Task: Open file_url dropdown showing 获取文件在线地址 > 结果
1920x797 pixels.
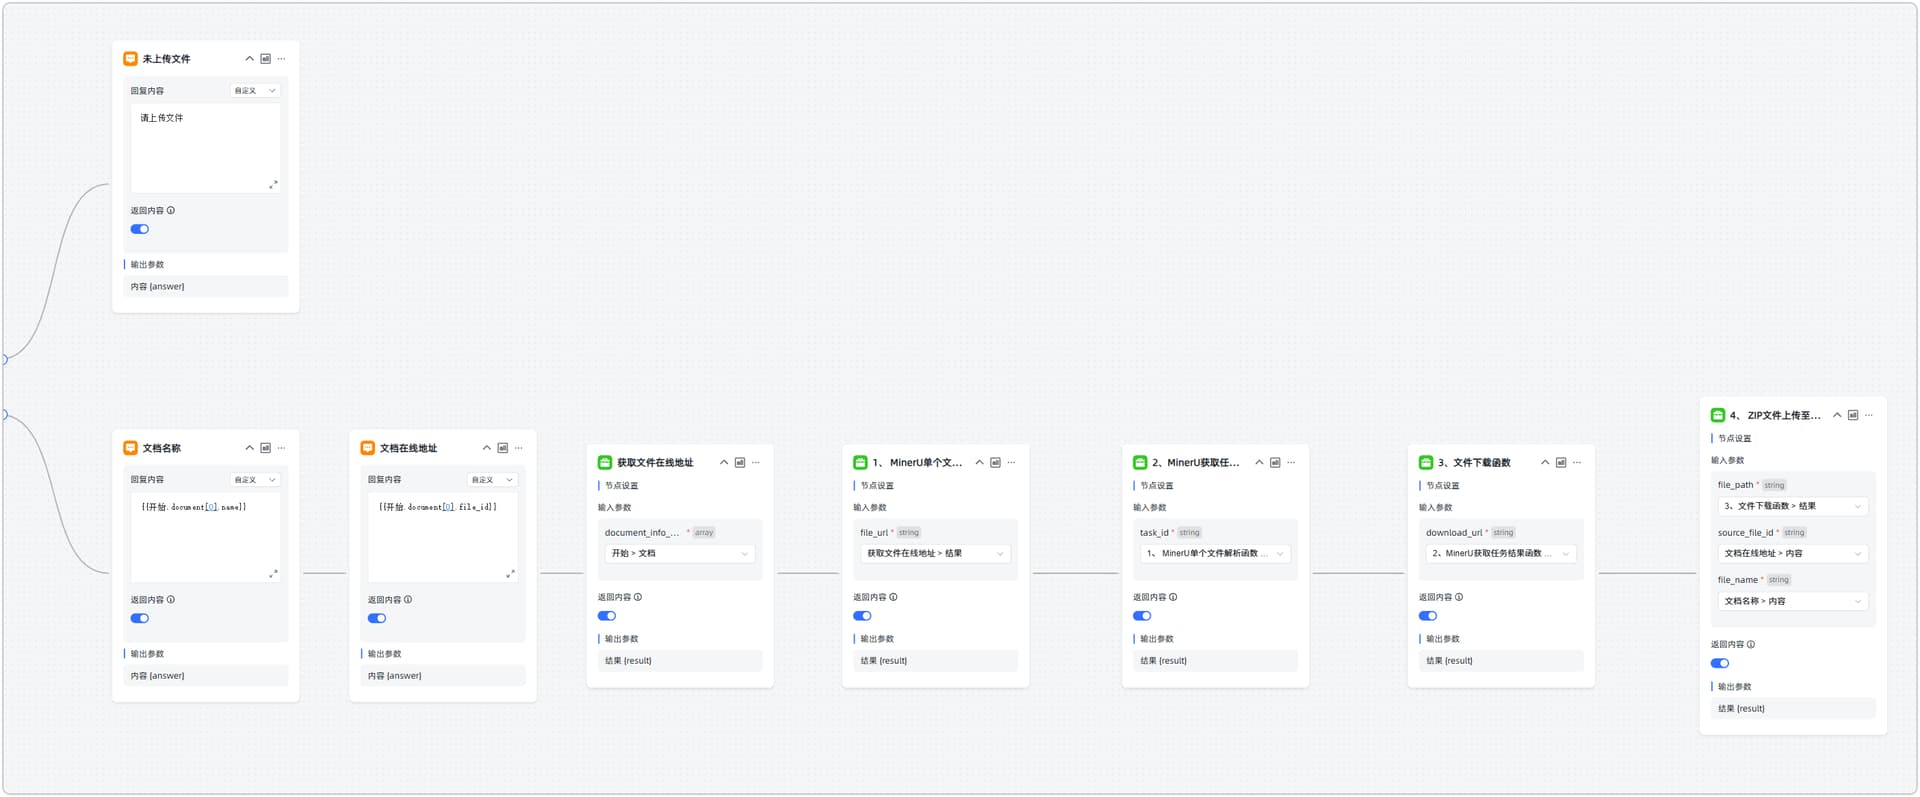Action: [934, 553]
